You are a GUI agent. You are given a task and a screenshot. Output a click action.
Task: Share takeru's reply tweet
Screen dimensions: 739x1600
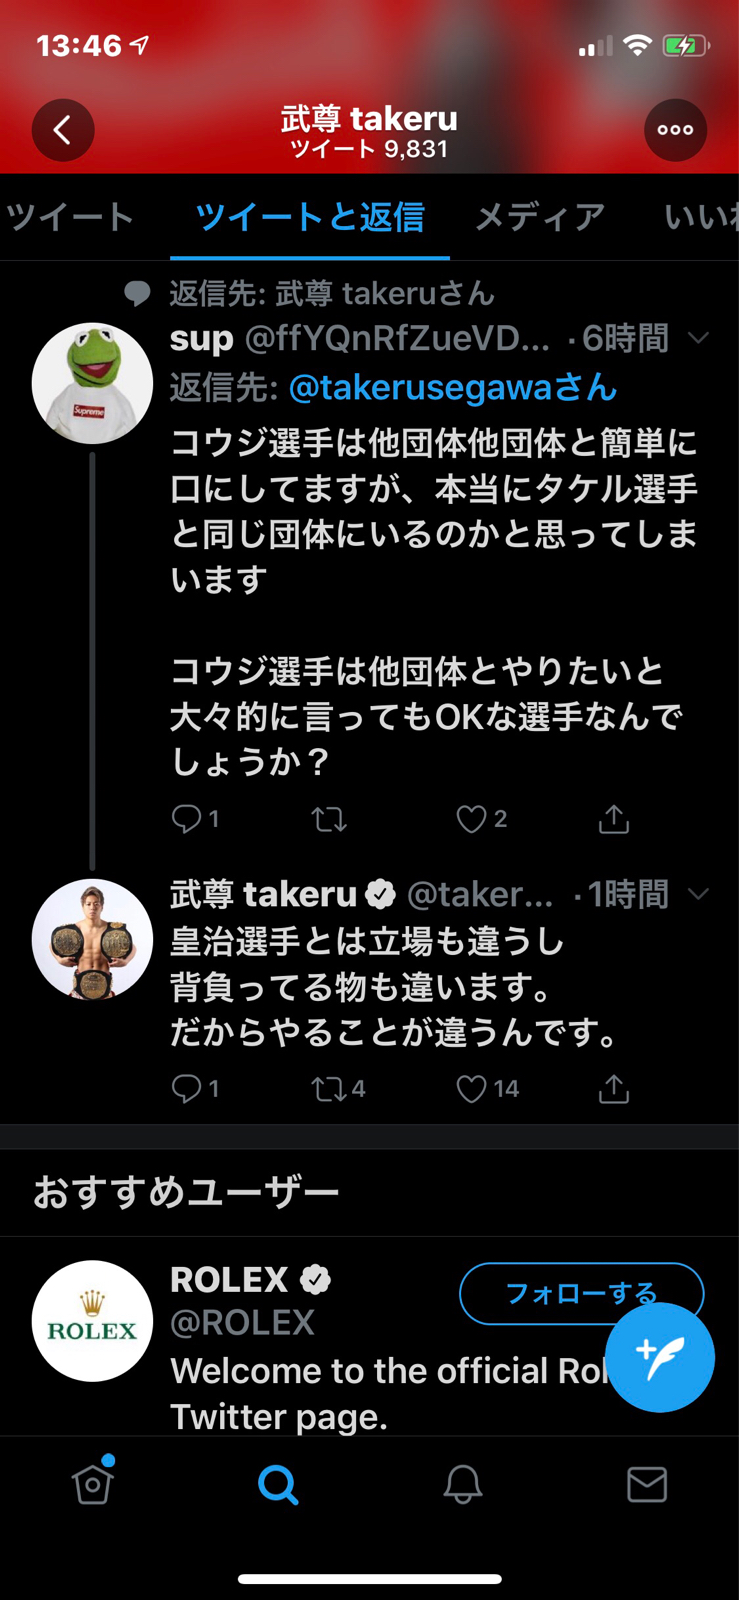[x=613, y=1089]
